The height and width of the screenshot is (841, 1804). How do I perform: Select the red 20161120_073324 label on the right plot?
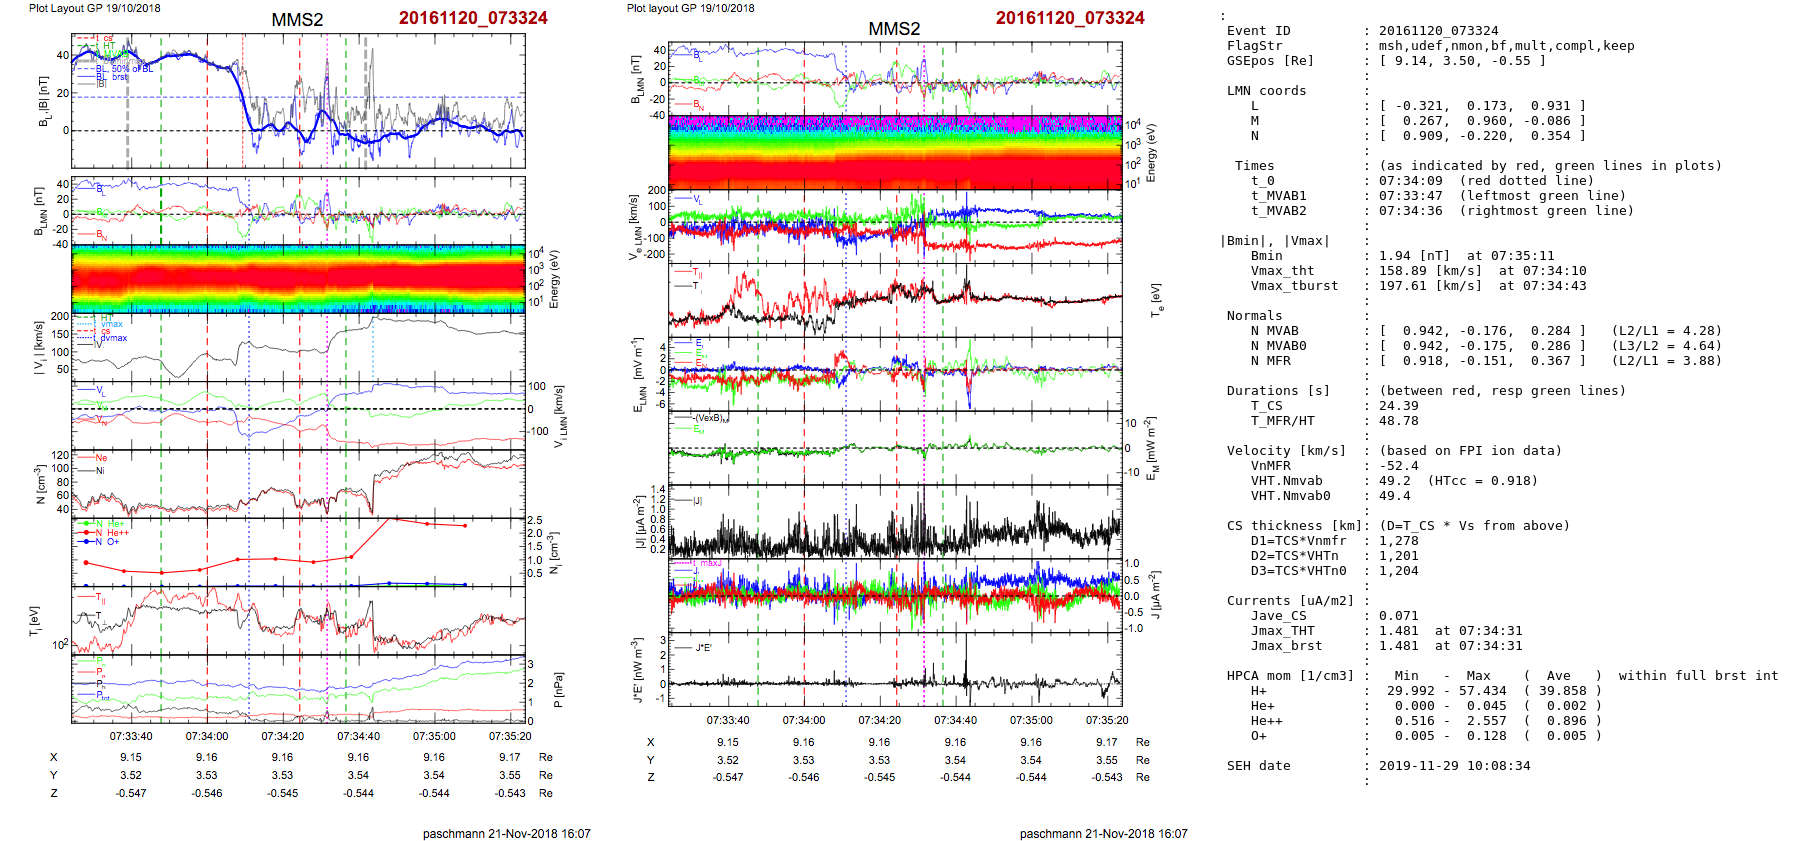point(1069,18)
